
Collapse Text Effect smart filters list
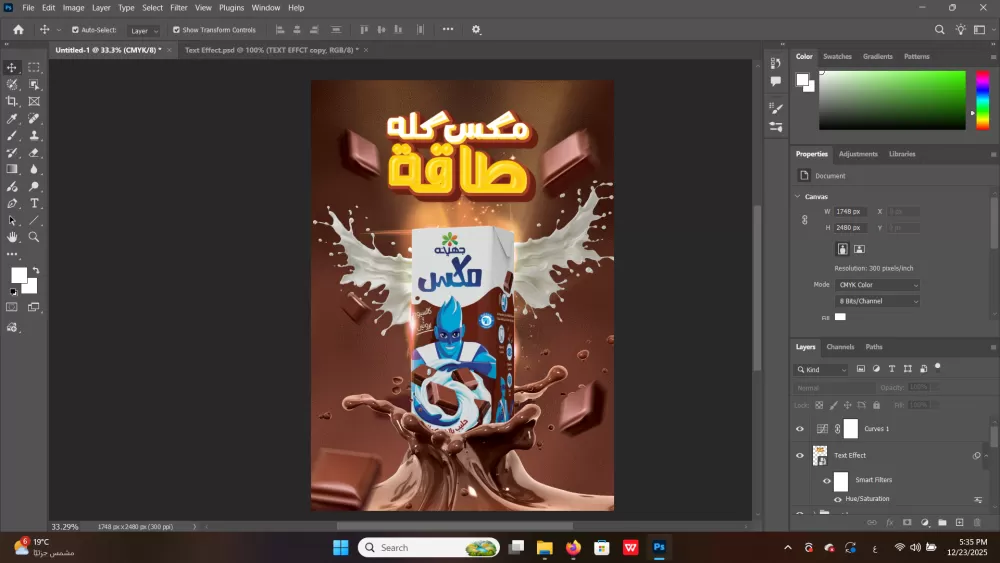click(x=986, y=456)
